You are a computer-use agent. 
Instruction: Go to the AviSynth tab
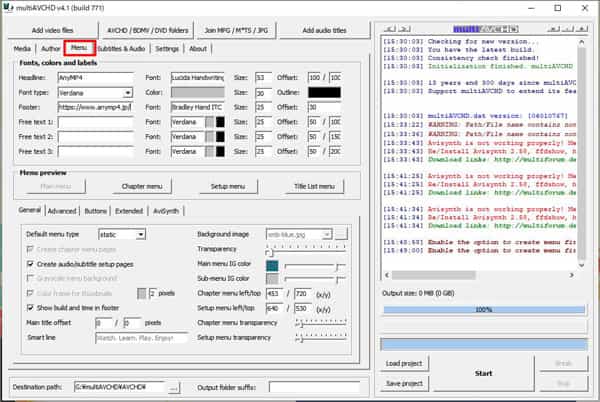coord(165,211)
